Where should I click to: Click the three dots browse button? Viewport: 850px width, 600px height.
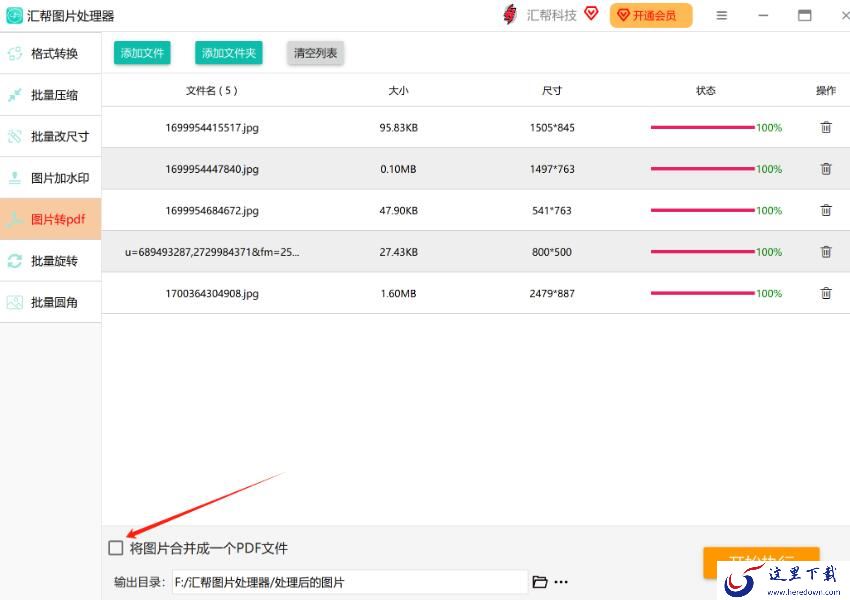click(x=561, y=582)
